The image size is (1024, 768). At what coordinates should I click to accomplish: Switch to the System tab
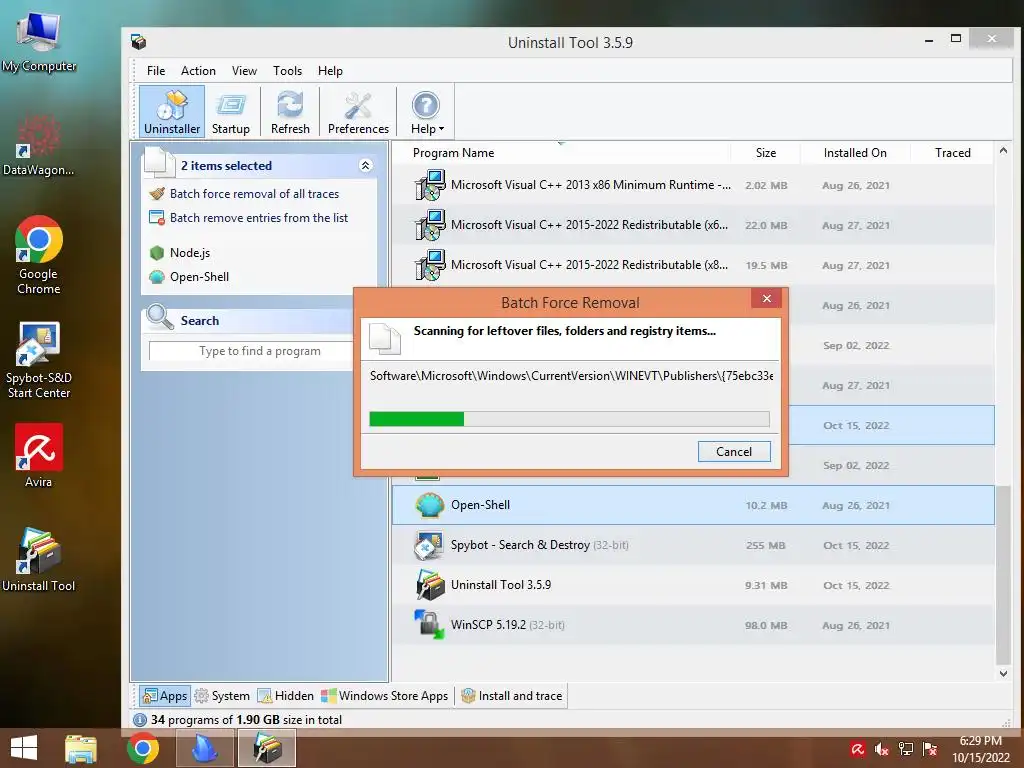point(223,696)
